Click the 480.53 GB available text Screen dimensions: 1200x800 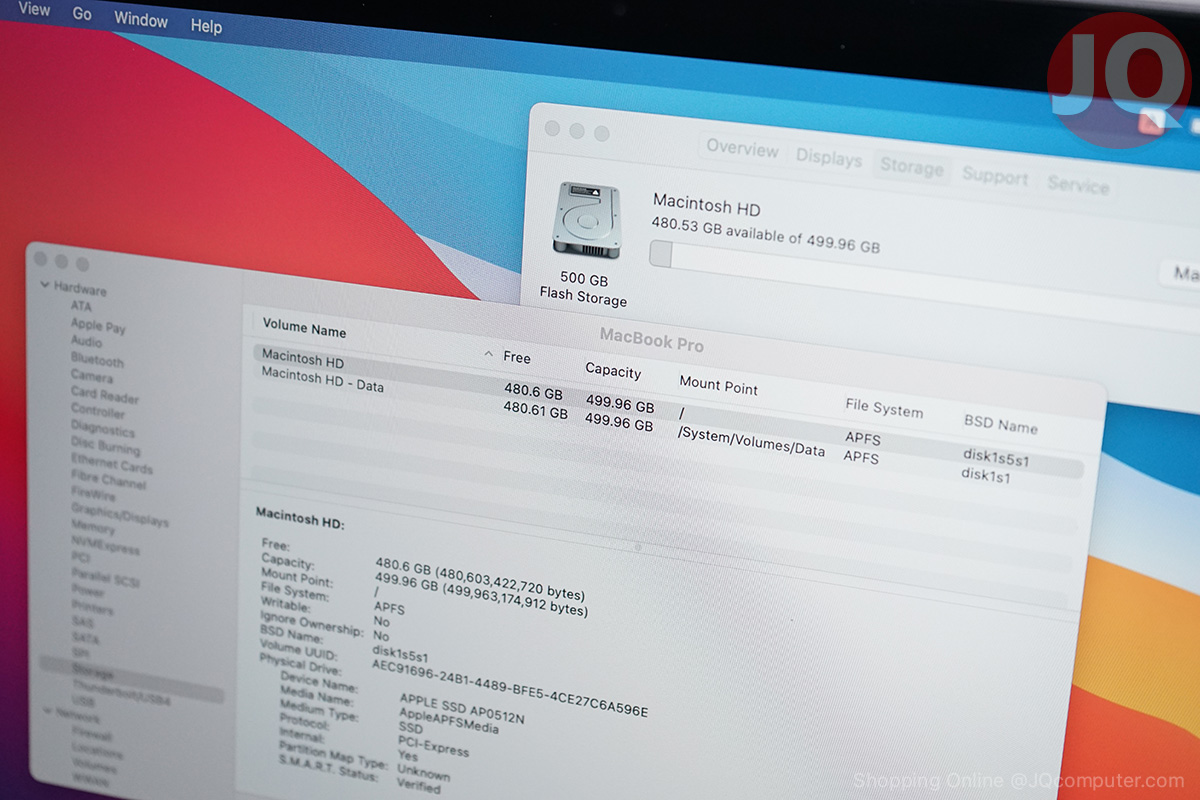(x=765, y=233)
